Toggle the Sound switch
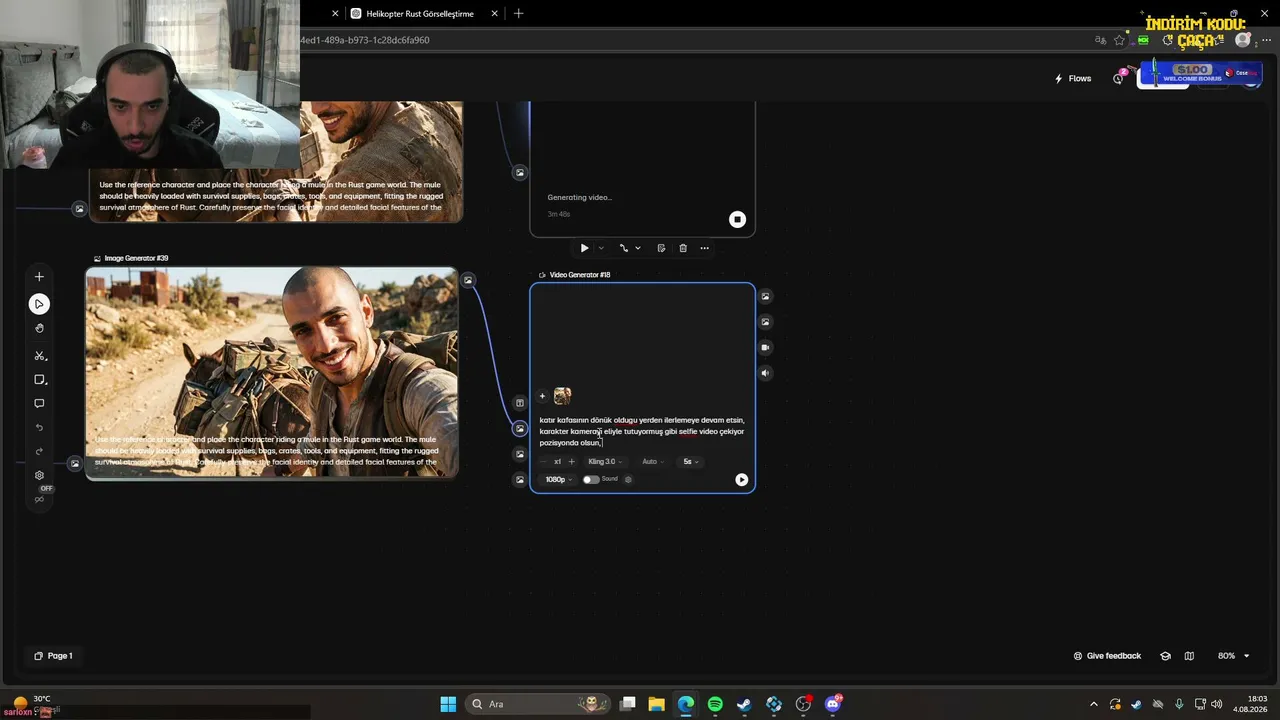Screen dimensions: 1280x720 pyautogui.click(x=591, y=480)
